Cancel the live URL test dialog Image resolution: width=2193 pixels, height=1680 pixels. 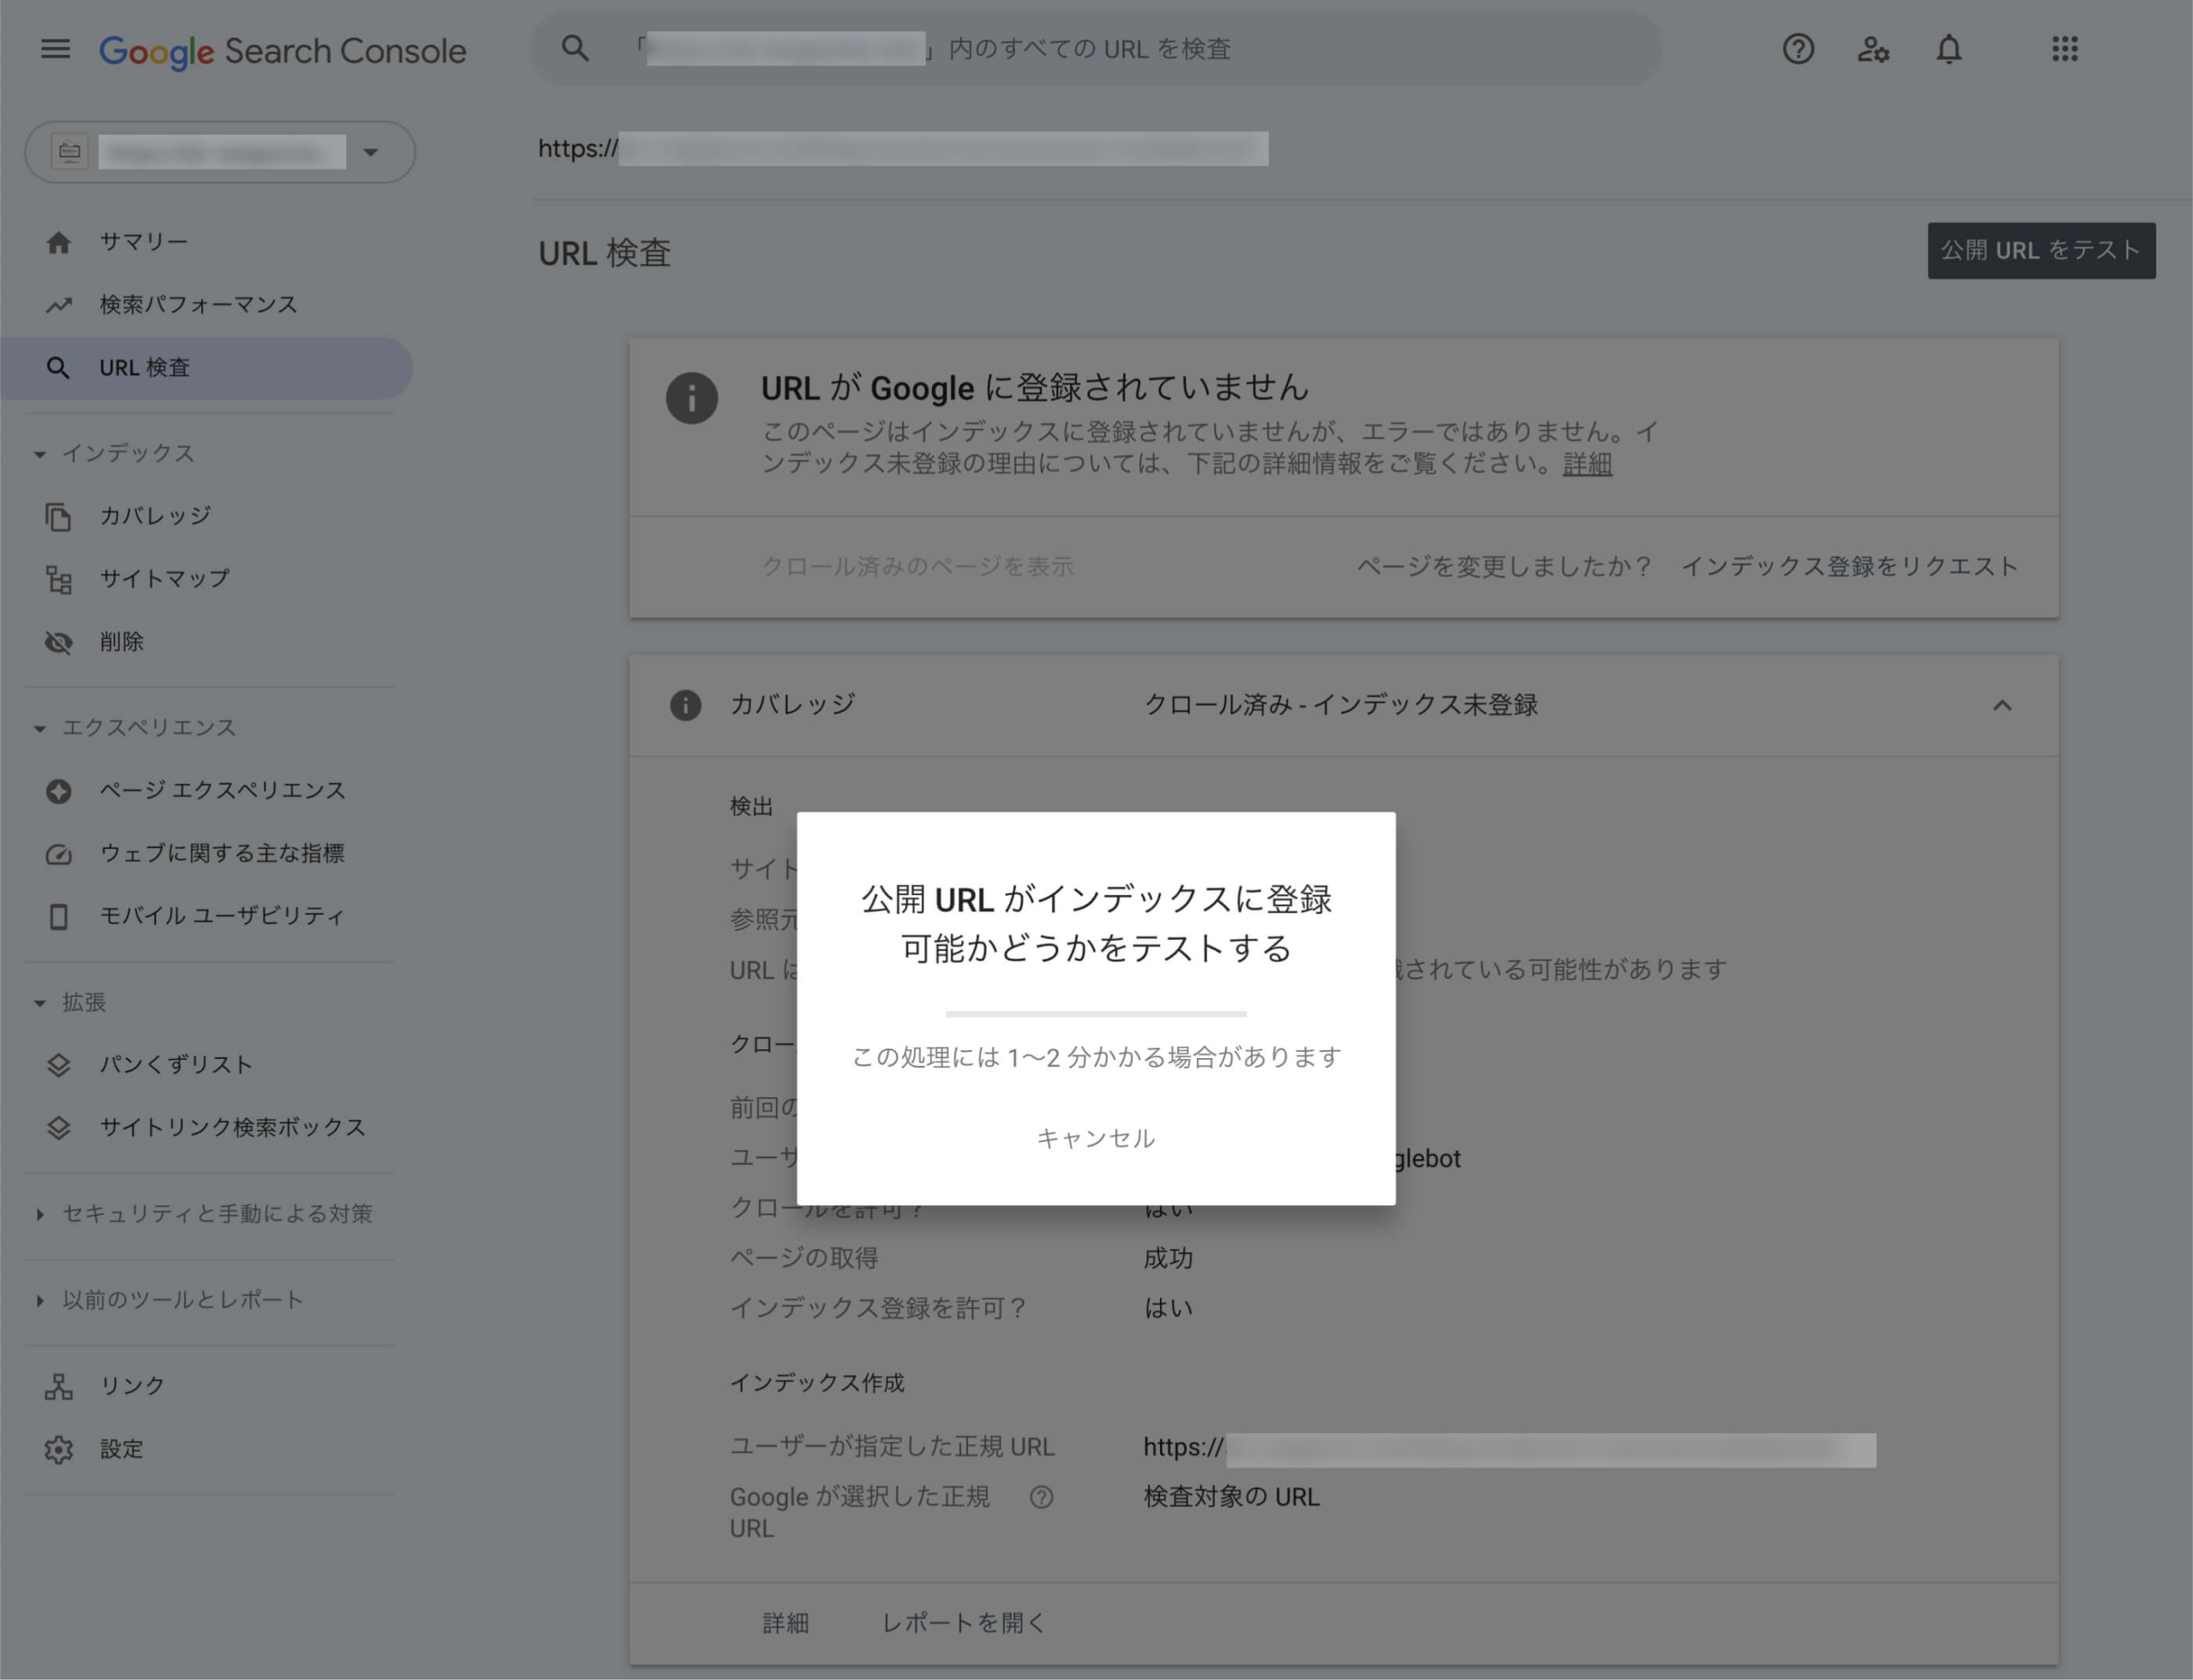1096,1138
